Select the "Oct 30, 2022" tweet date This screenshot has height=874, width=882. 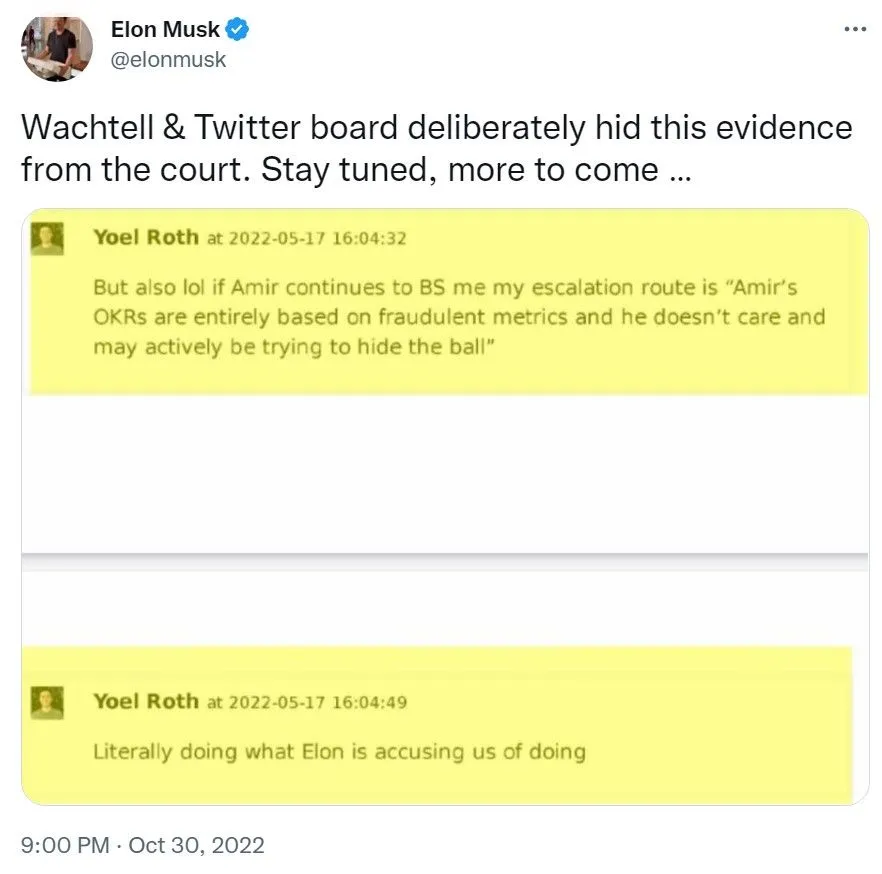point(196,845)
